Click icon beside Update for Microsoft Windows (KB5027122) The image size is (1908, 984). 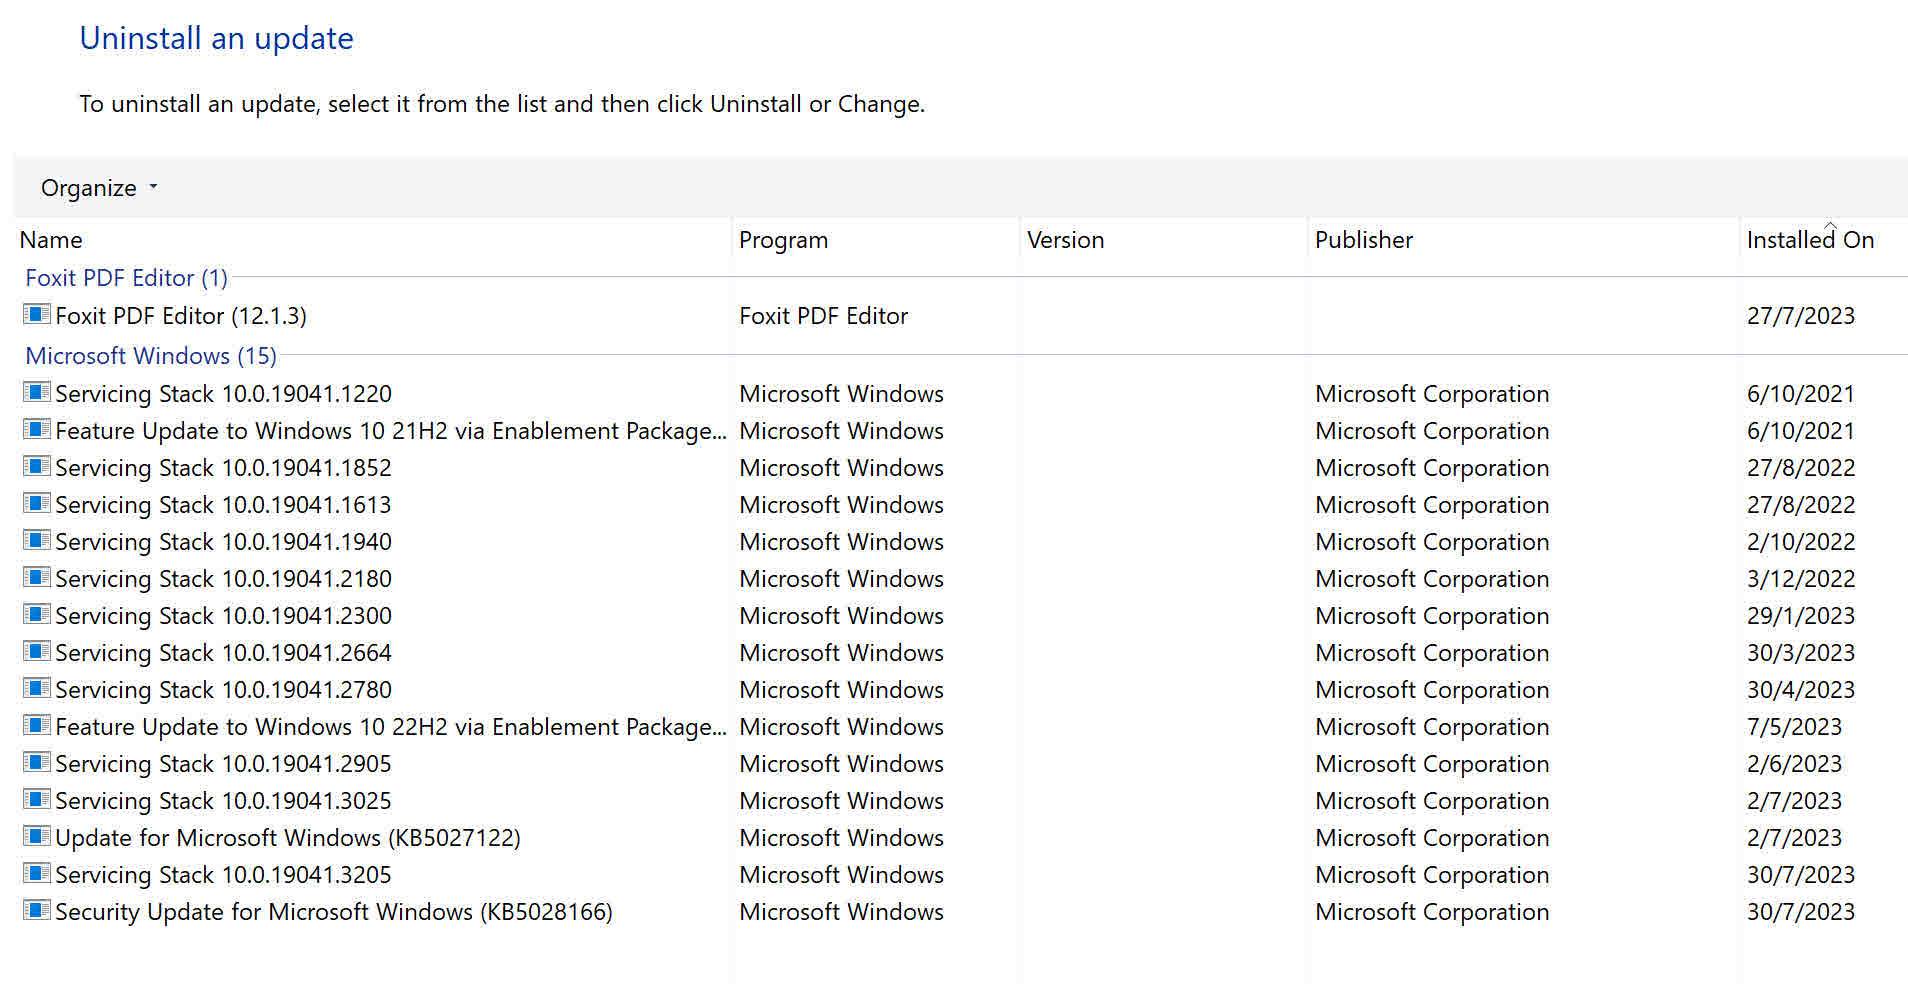(37, 837)
